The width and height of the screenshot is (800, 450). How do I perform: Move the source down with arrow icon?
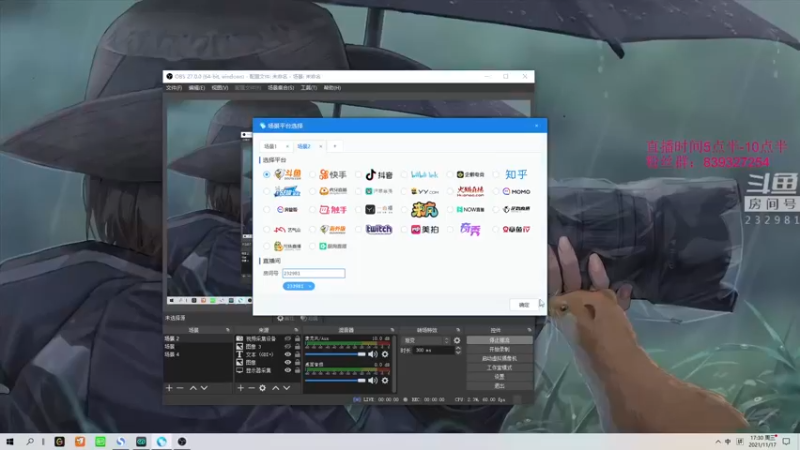click(x=287, y=388)
